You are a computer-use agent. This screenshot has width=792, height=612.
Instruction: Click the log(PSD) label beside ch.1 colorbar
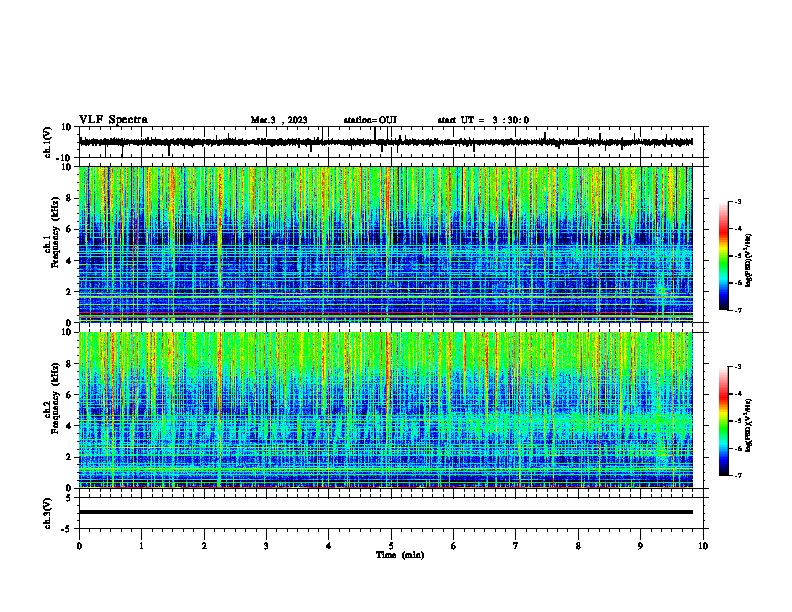click(749, 260)
